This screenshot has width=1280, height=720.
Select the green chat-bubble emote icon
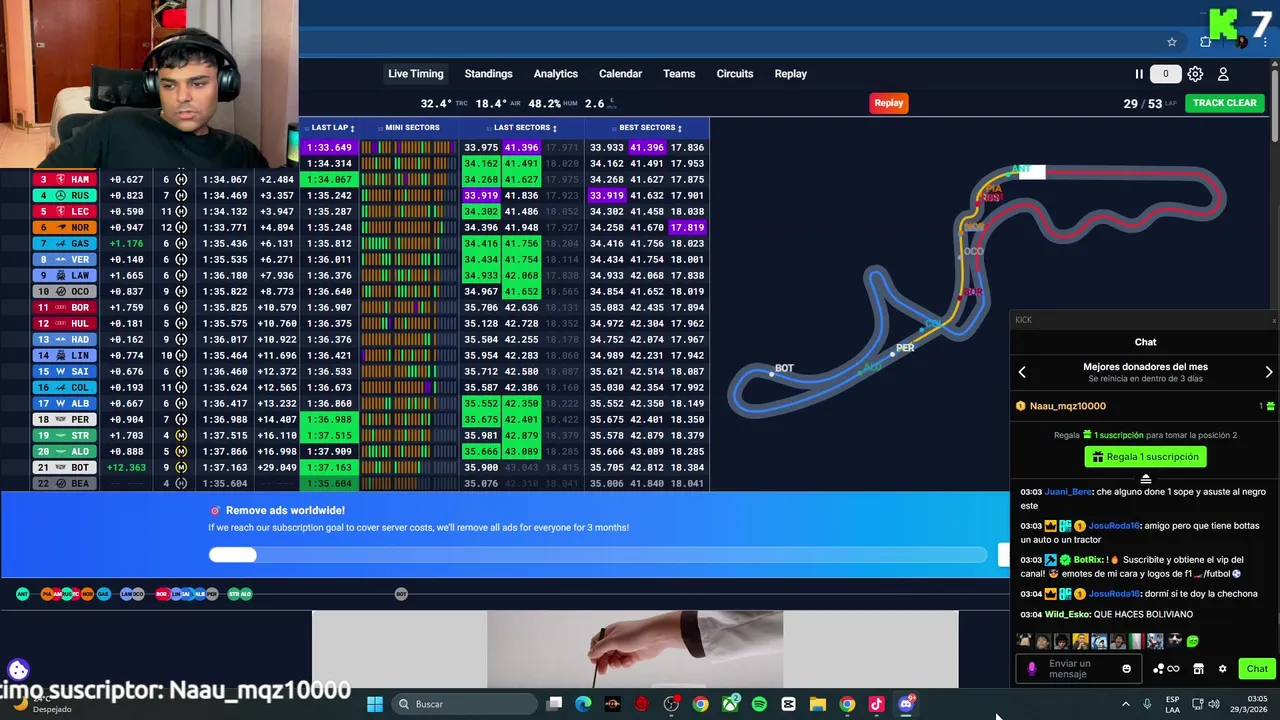point(1192,641)
